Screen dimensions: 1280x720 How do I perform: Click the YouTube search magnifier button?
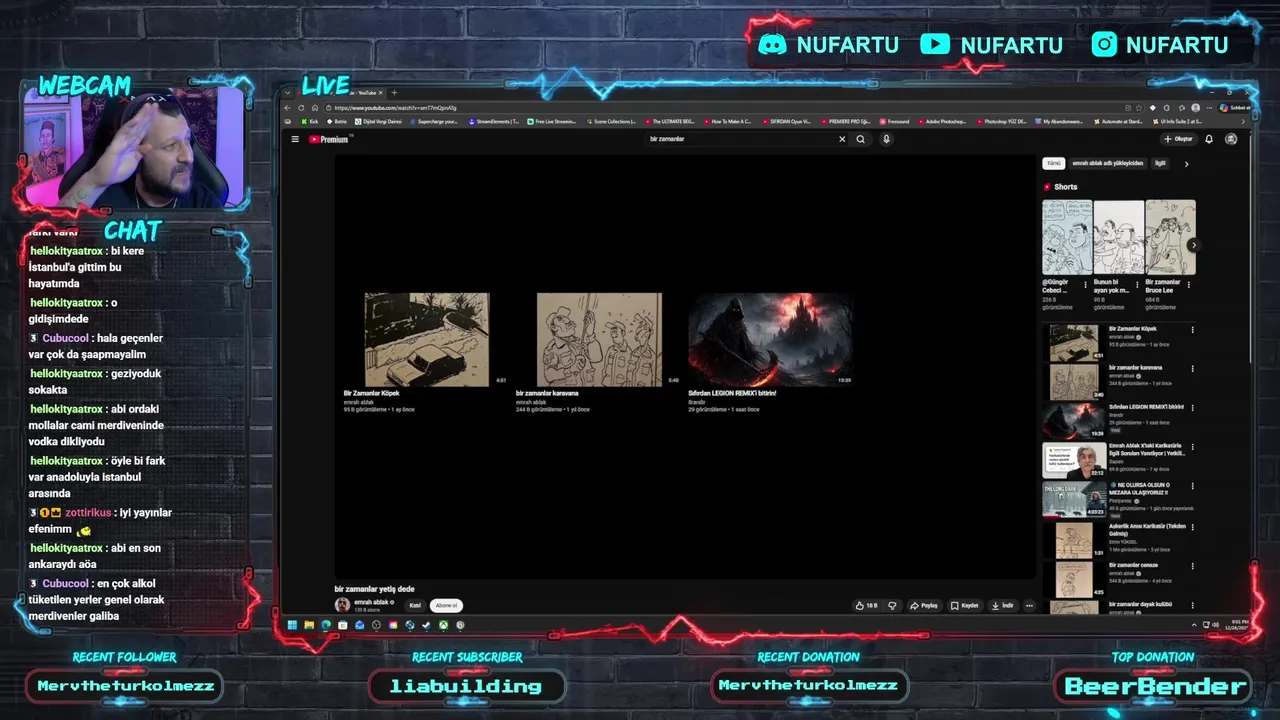point(860,139)
